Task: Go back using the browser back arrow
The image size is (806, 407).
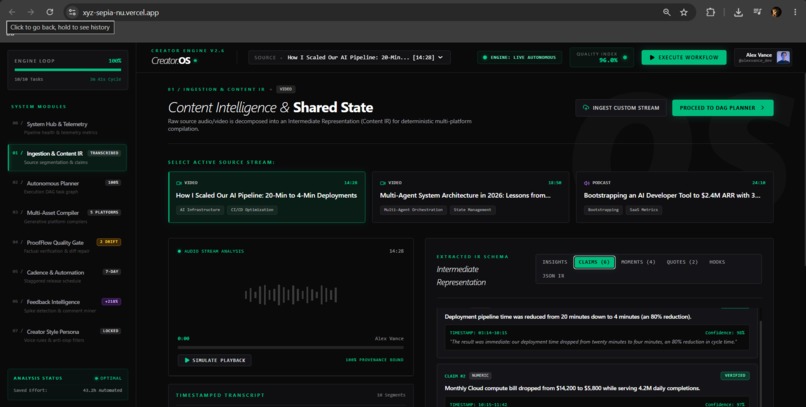Action: coord(12,12)
